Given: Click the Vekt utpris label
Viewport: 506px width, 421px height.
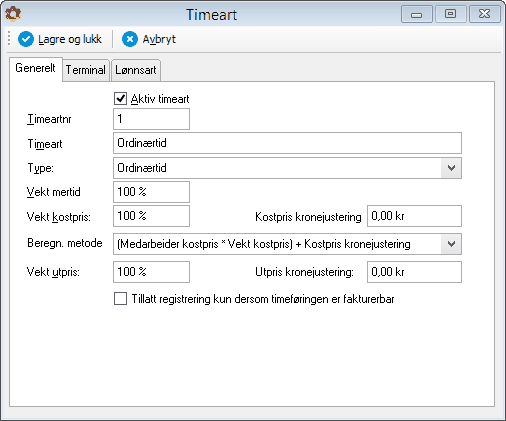Looking at the screenshot, I should pos(53,272).
